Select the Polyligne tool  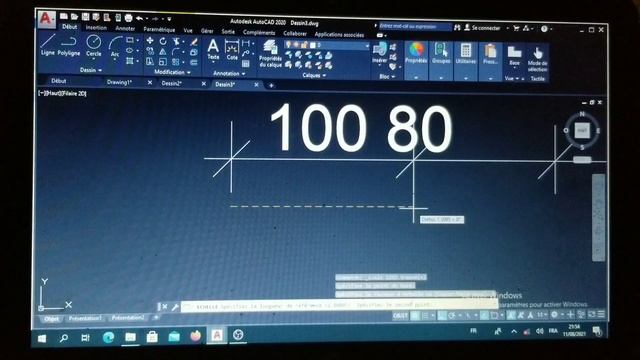[69, 46]
